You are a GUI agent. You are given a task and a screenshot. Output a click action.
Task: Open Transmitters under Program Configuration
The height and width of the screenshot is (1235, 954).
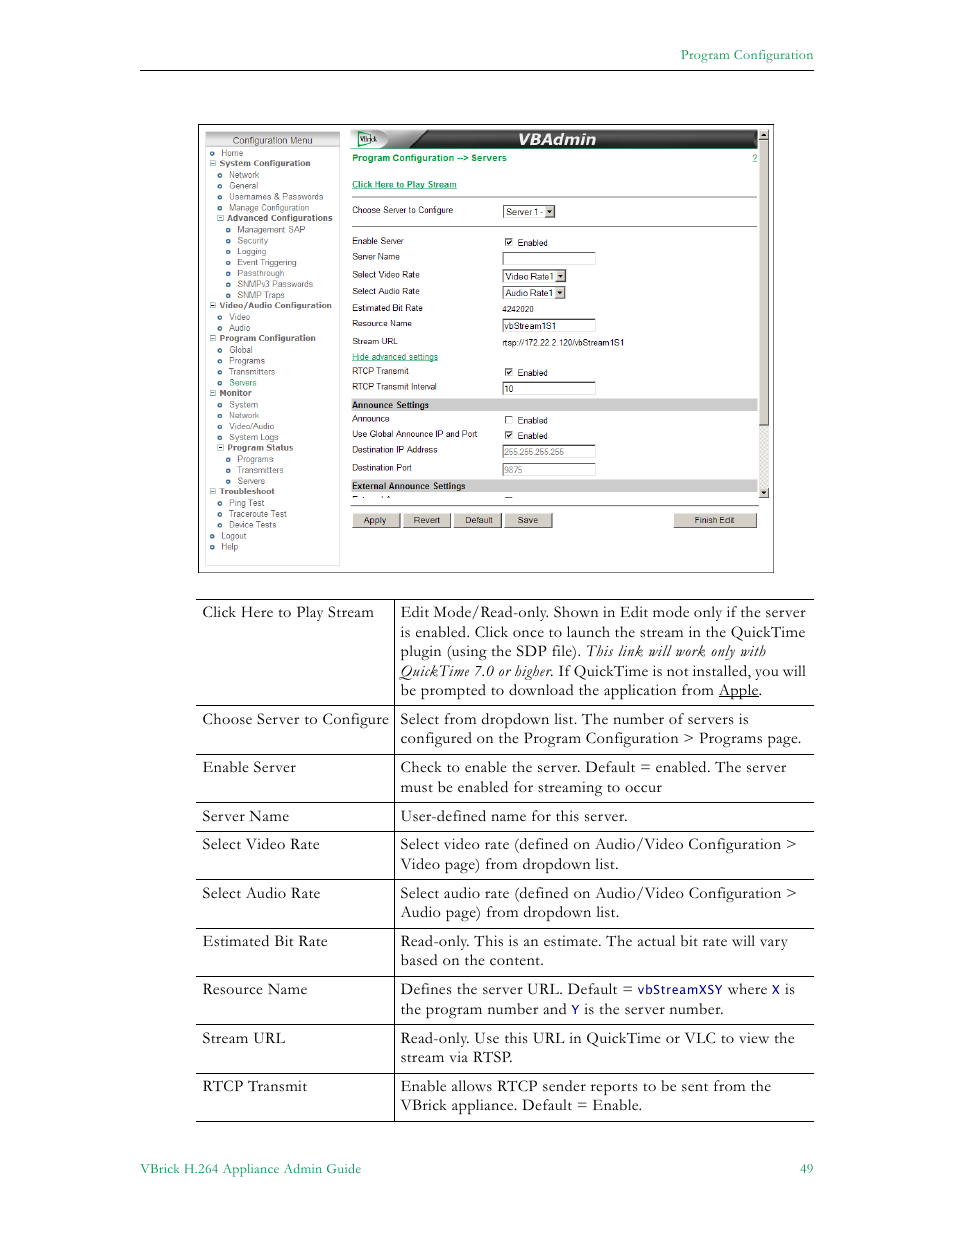(251, 372)
